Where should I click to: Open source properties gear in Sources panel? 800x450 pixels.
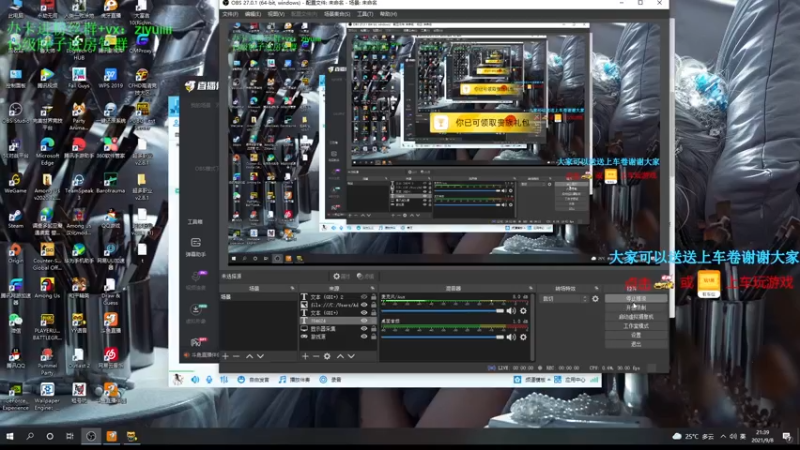pyautogui.click(x=326, y=356)
